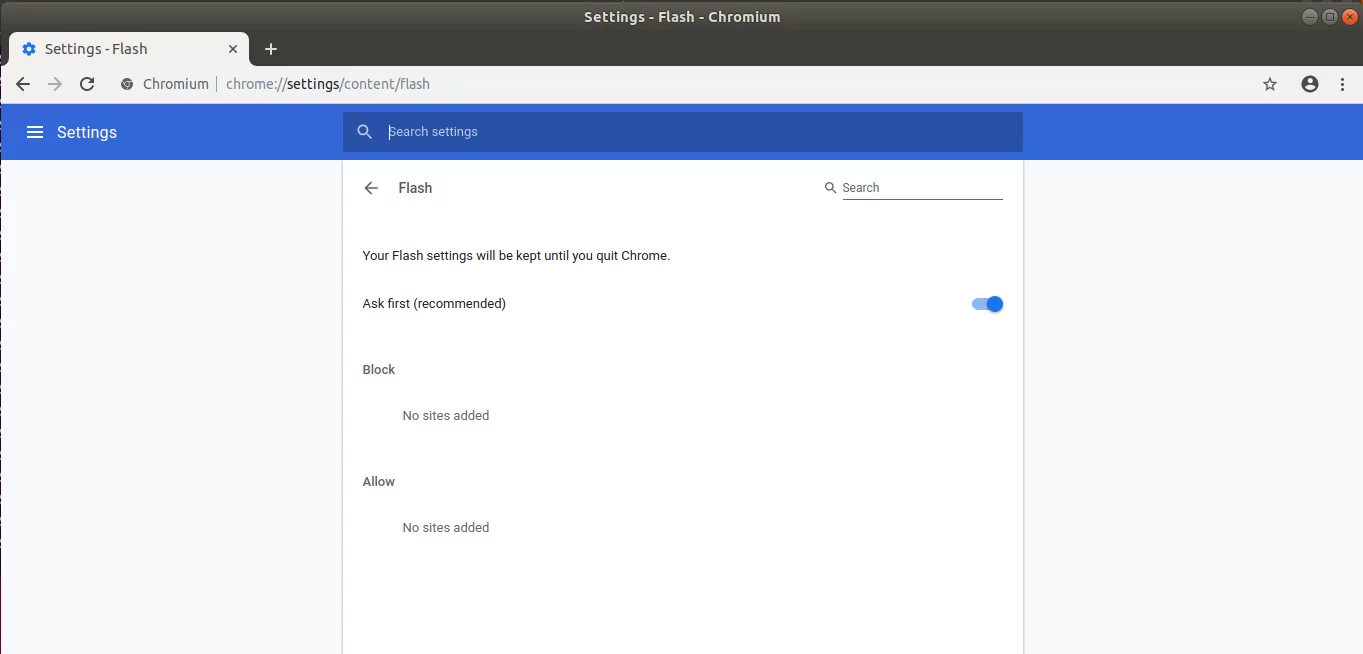
Task: Click the Settings title in the blue header
Action: (x=87, y=132)
